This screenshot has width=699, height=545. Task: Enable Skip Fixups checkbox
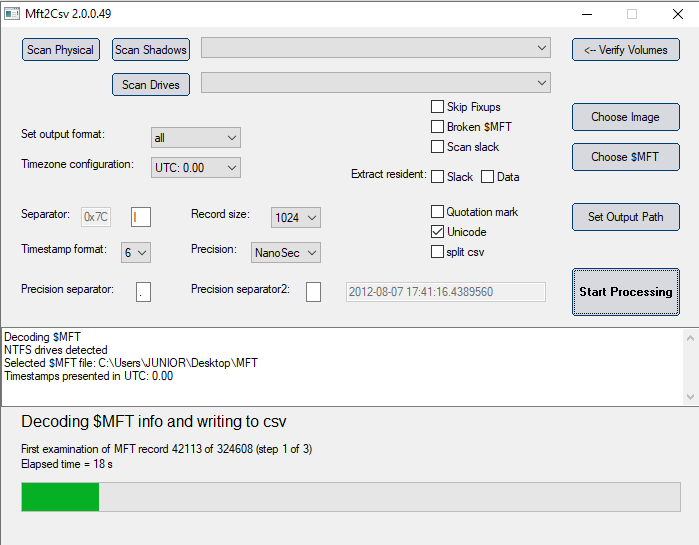438,107
